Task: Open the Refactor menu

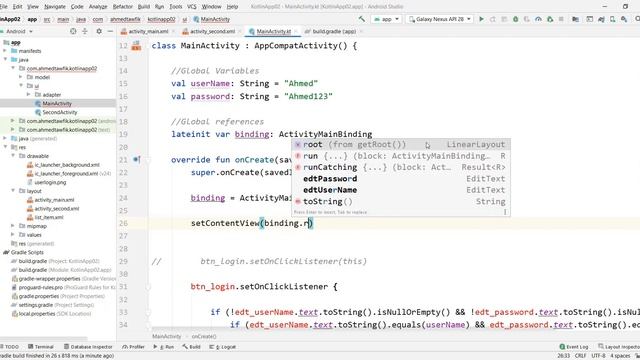Action: [122, 7]
